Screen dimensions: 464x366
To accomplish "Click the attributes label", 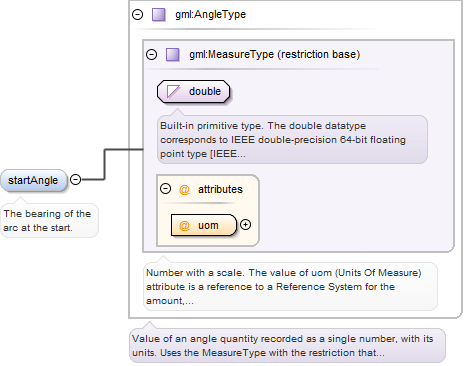I will point(220,190).
